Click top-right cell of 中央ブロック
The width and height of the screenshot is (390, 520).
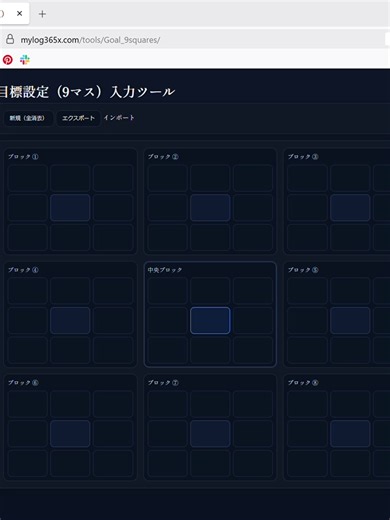pyautogui.click(x=253, y=291)
